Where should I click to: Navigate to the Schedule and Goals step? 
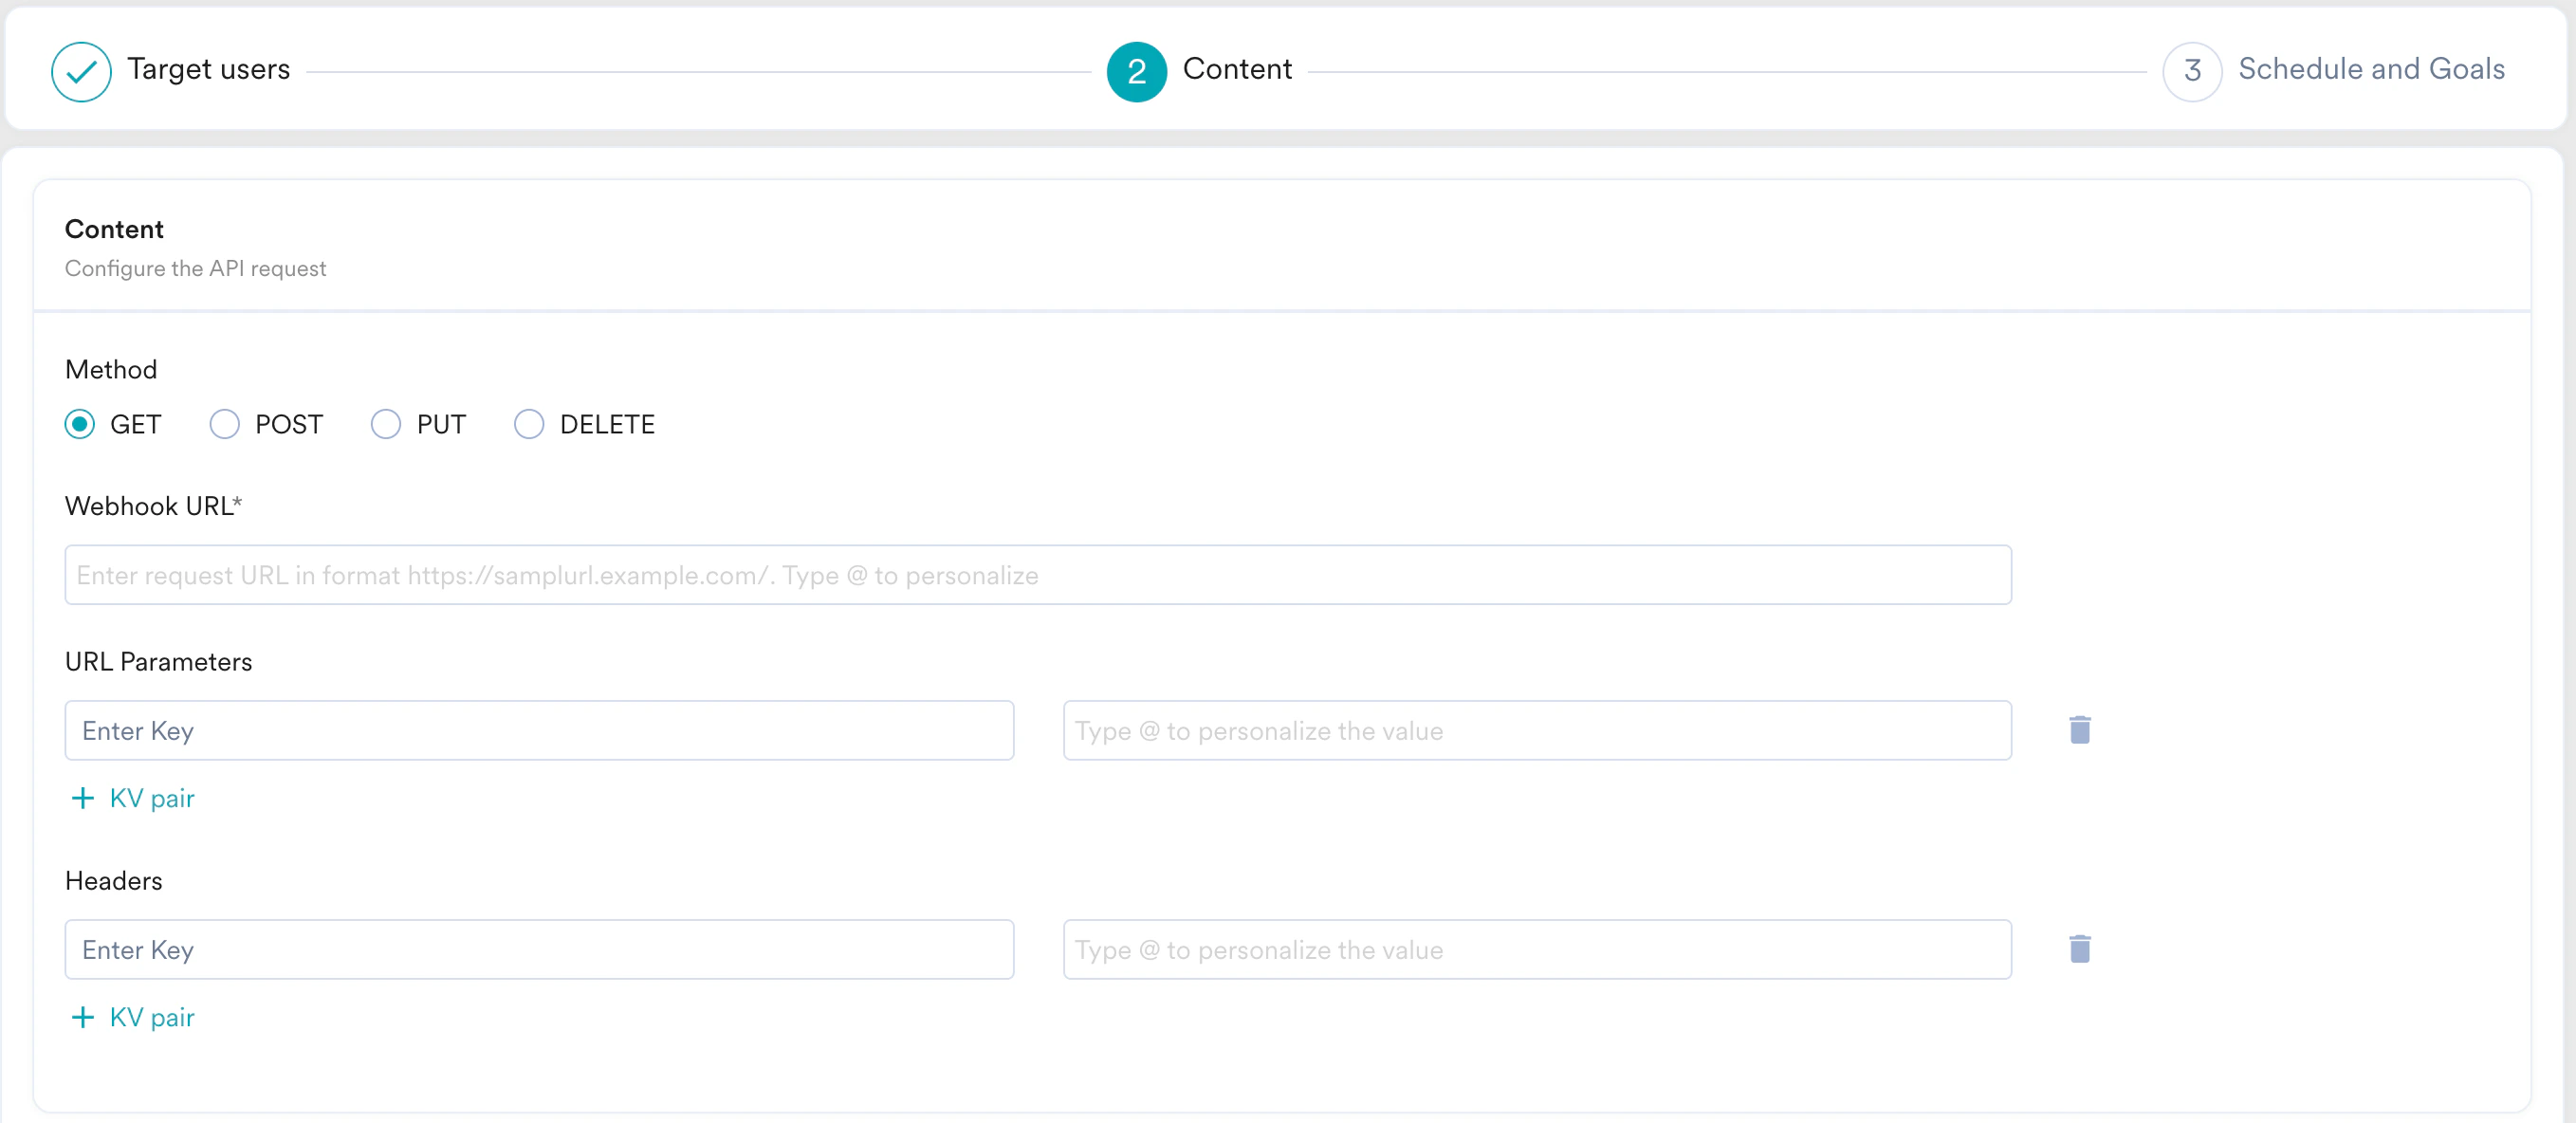pyautogui.click(x=2372, y=69)
